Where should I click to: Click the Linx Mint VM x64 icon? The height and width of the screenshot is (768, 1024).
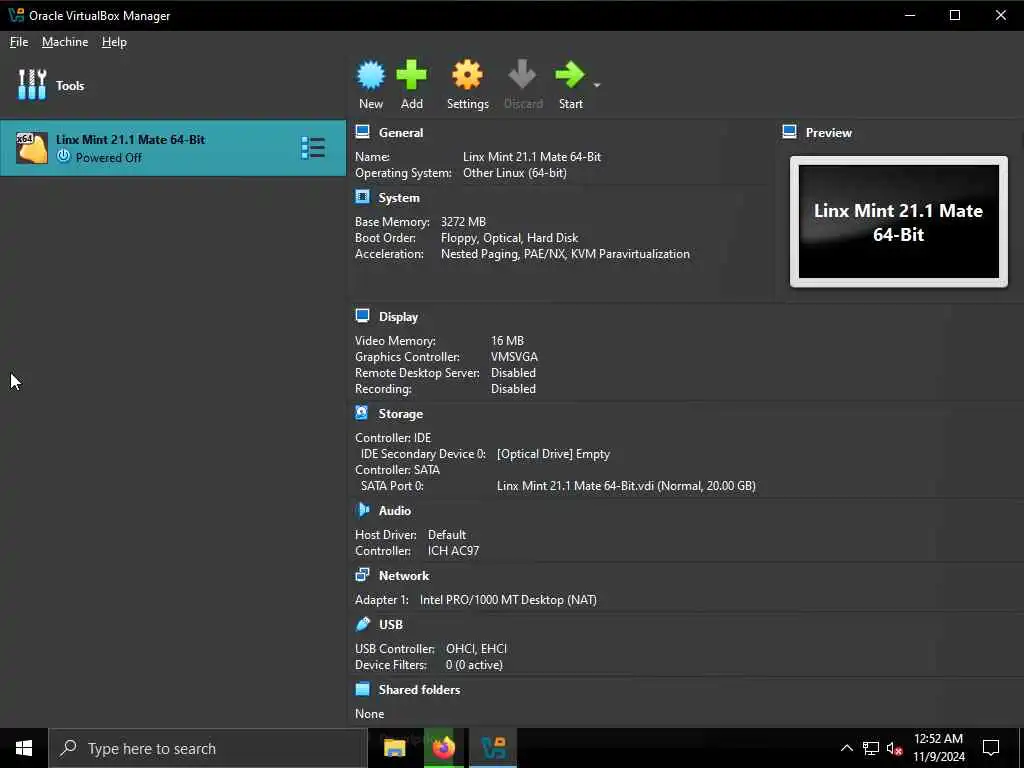coord(31,148)
